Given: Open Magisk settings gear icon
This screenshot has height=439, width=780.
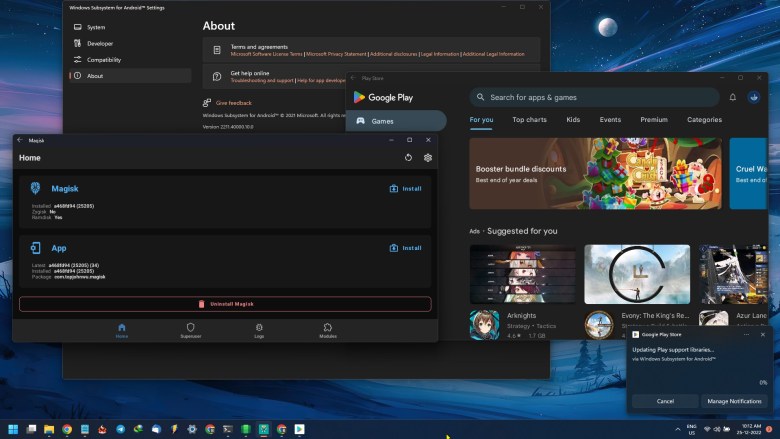Looking at the screenshot, I should point(427,158).
